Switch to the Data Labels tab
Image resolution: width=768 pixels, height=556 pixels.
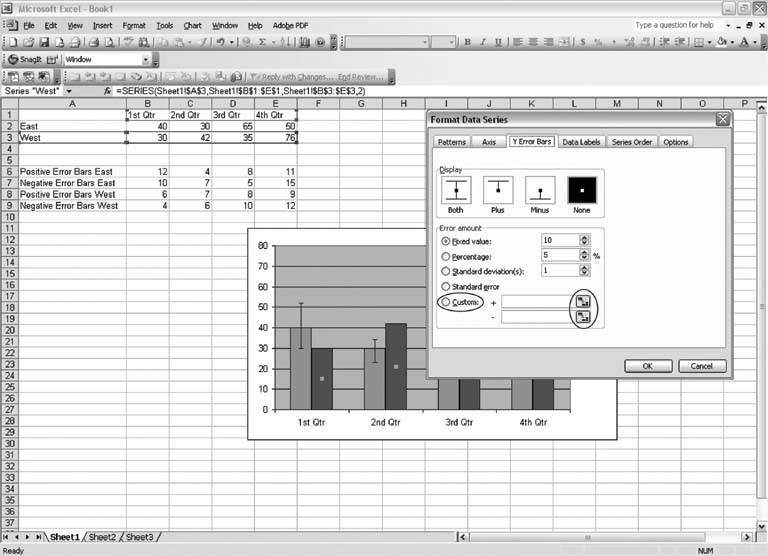point(581,142)
